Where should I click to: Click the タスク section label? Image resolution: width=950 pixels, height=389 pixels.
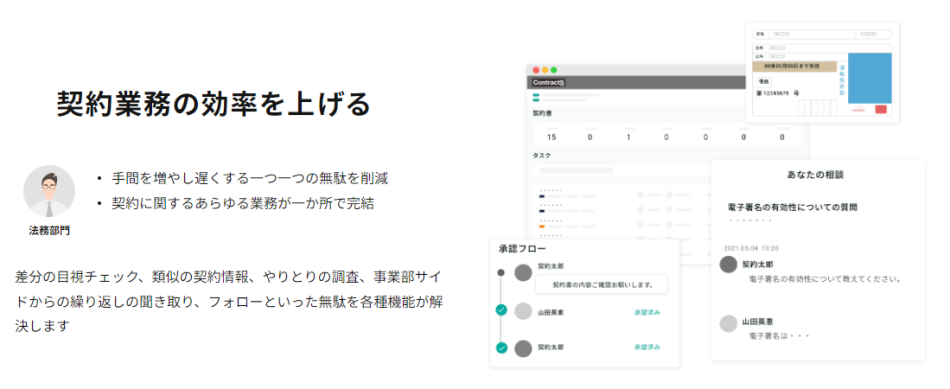pyautogui.click(x=542, y=156)
